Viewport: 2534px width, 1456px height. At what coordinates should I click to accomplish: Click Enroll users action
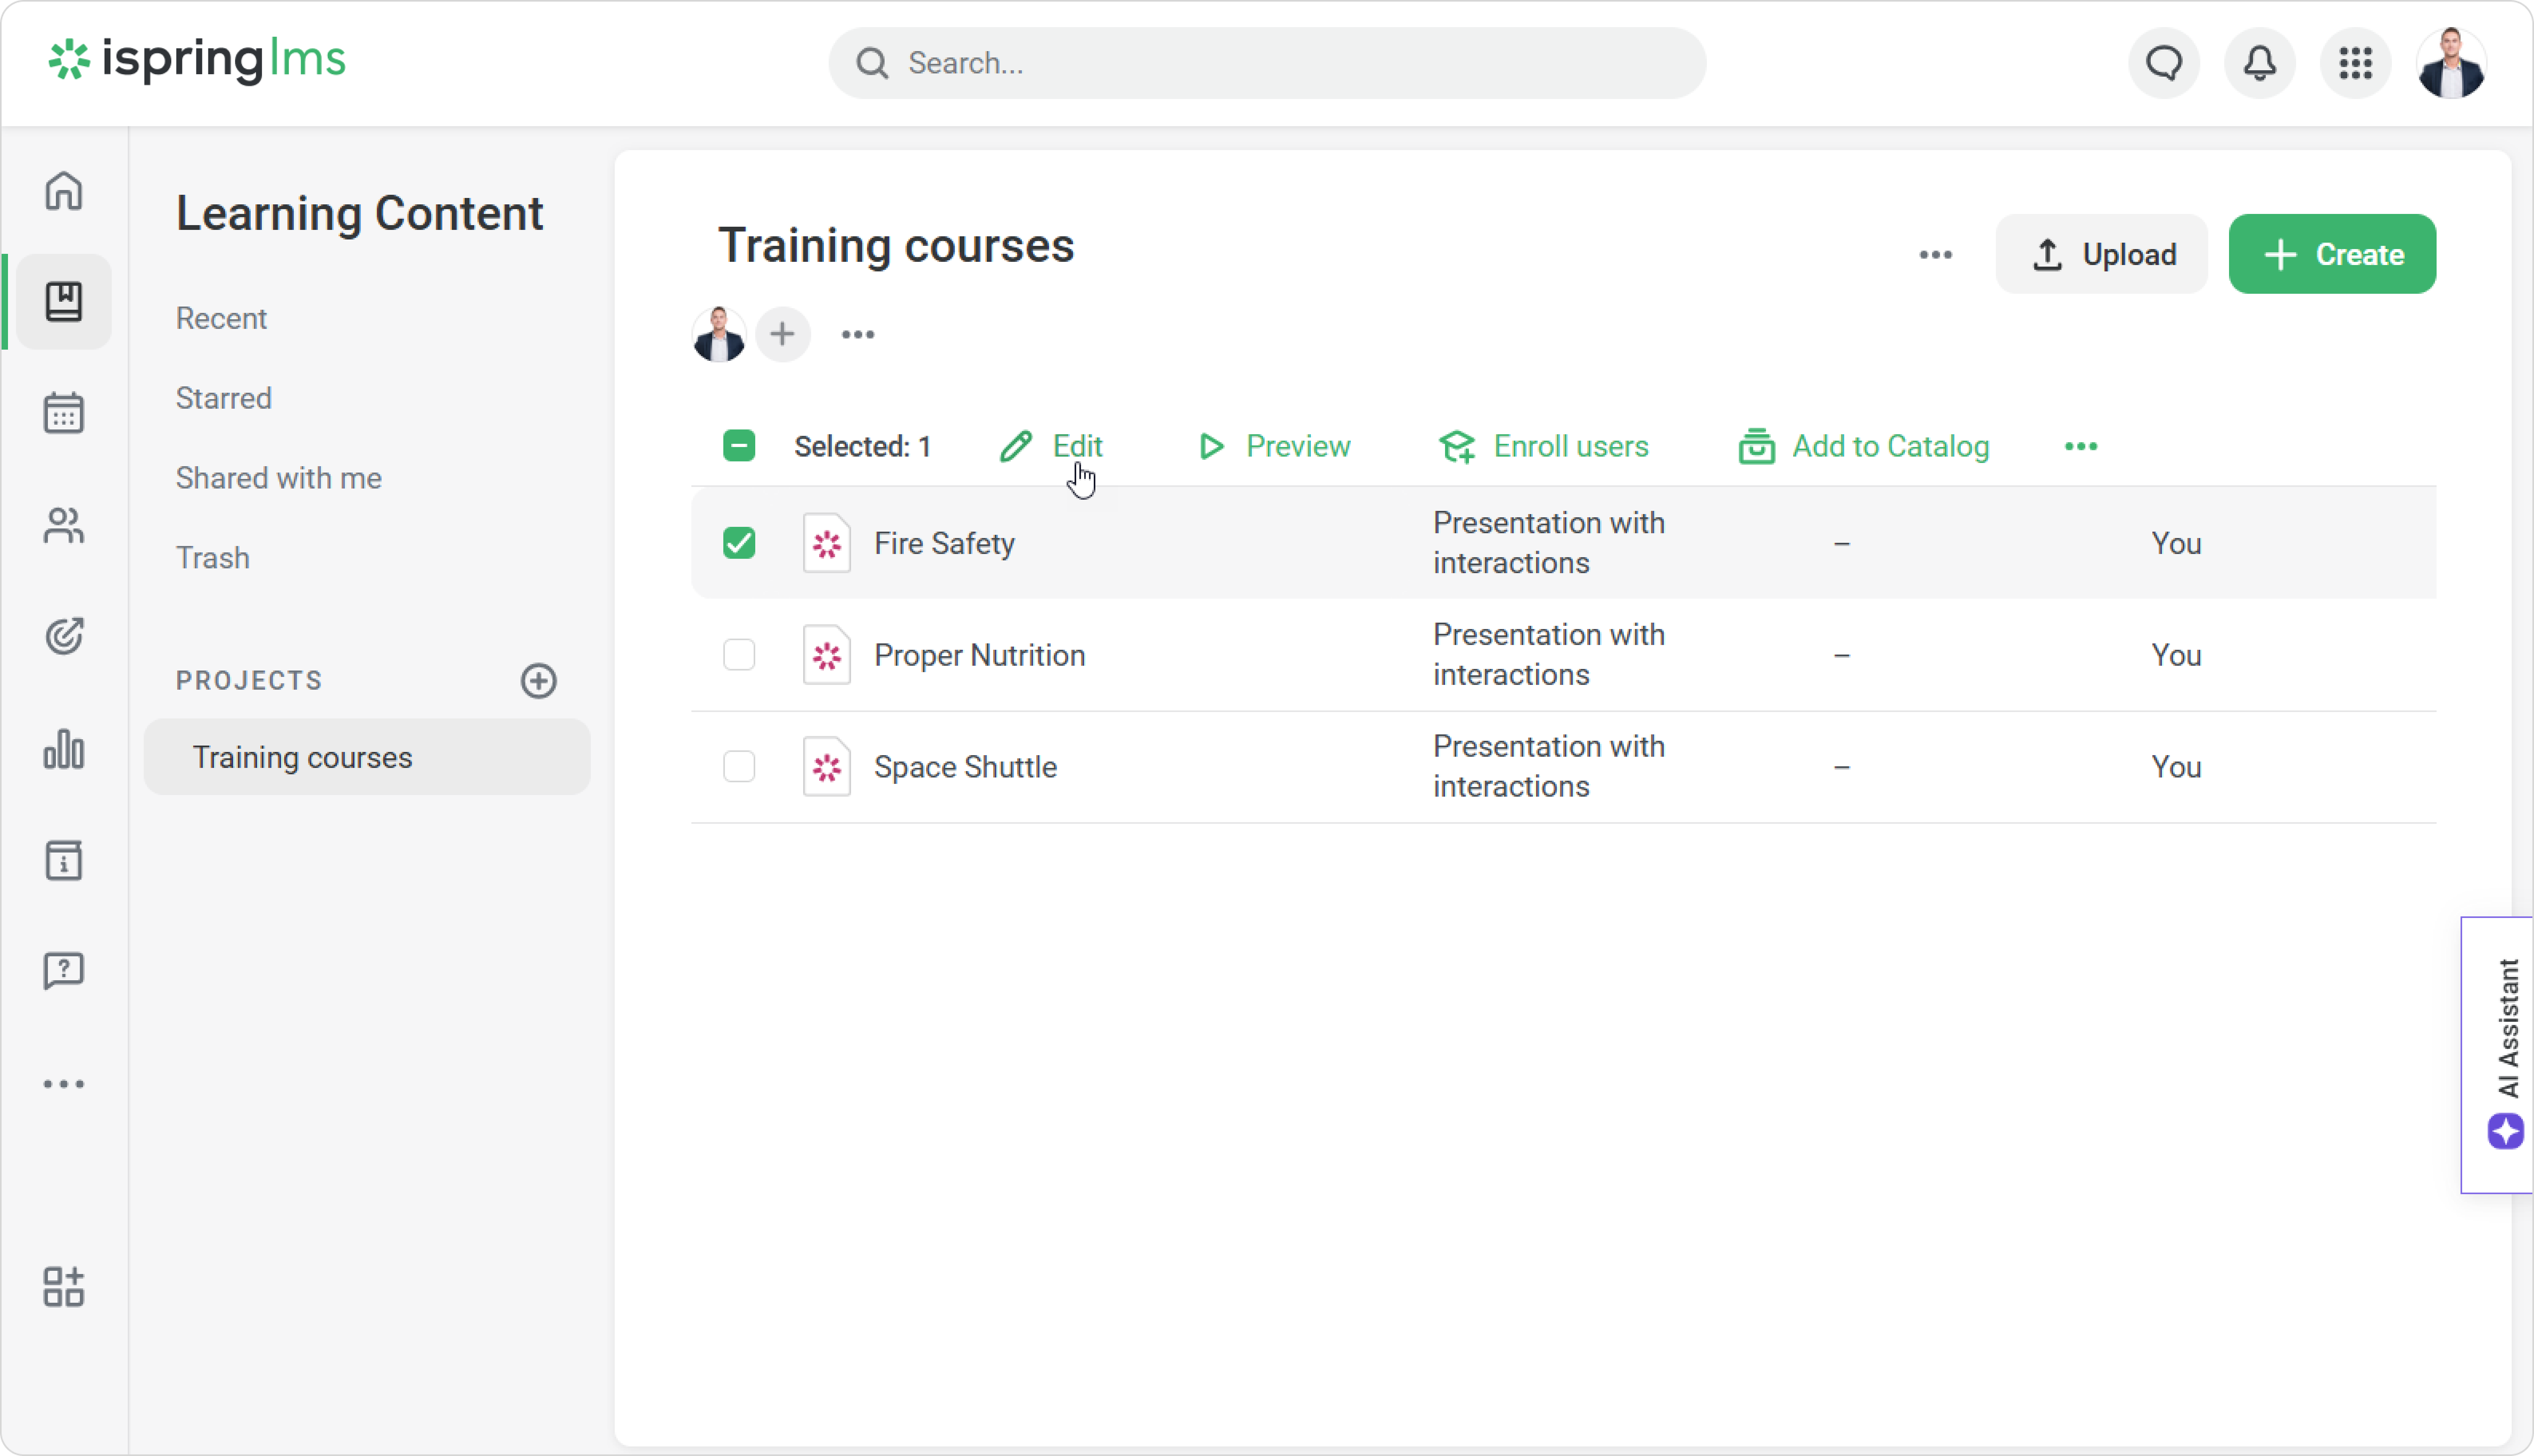pyautogui.click(x=1544, y=446)
